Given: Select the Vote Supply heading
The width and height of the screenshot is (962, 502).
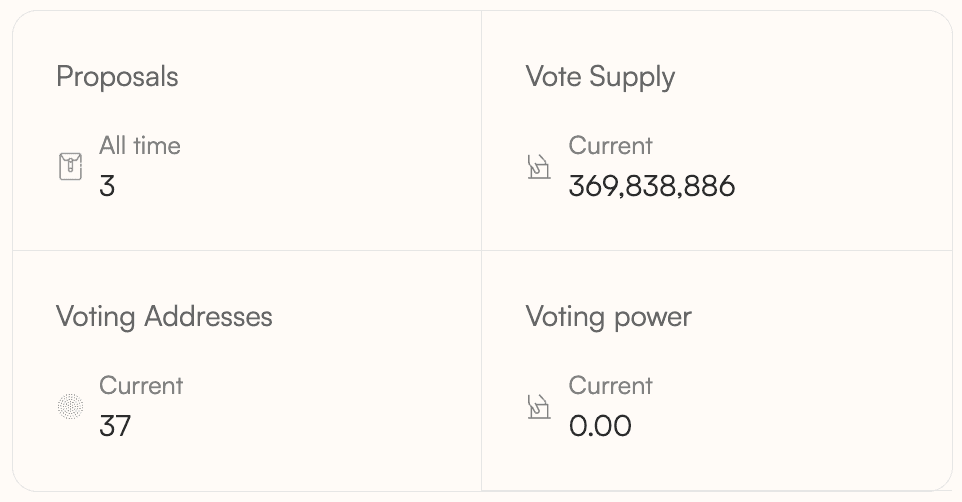Looking at the screenshot, I should 600,77.
